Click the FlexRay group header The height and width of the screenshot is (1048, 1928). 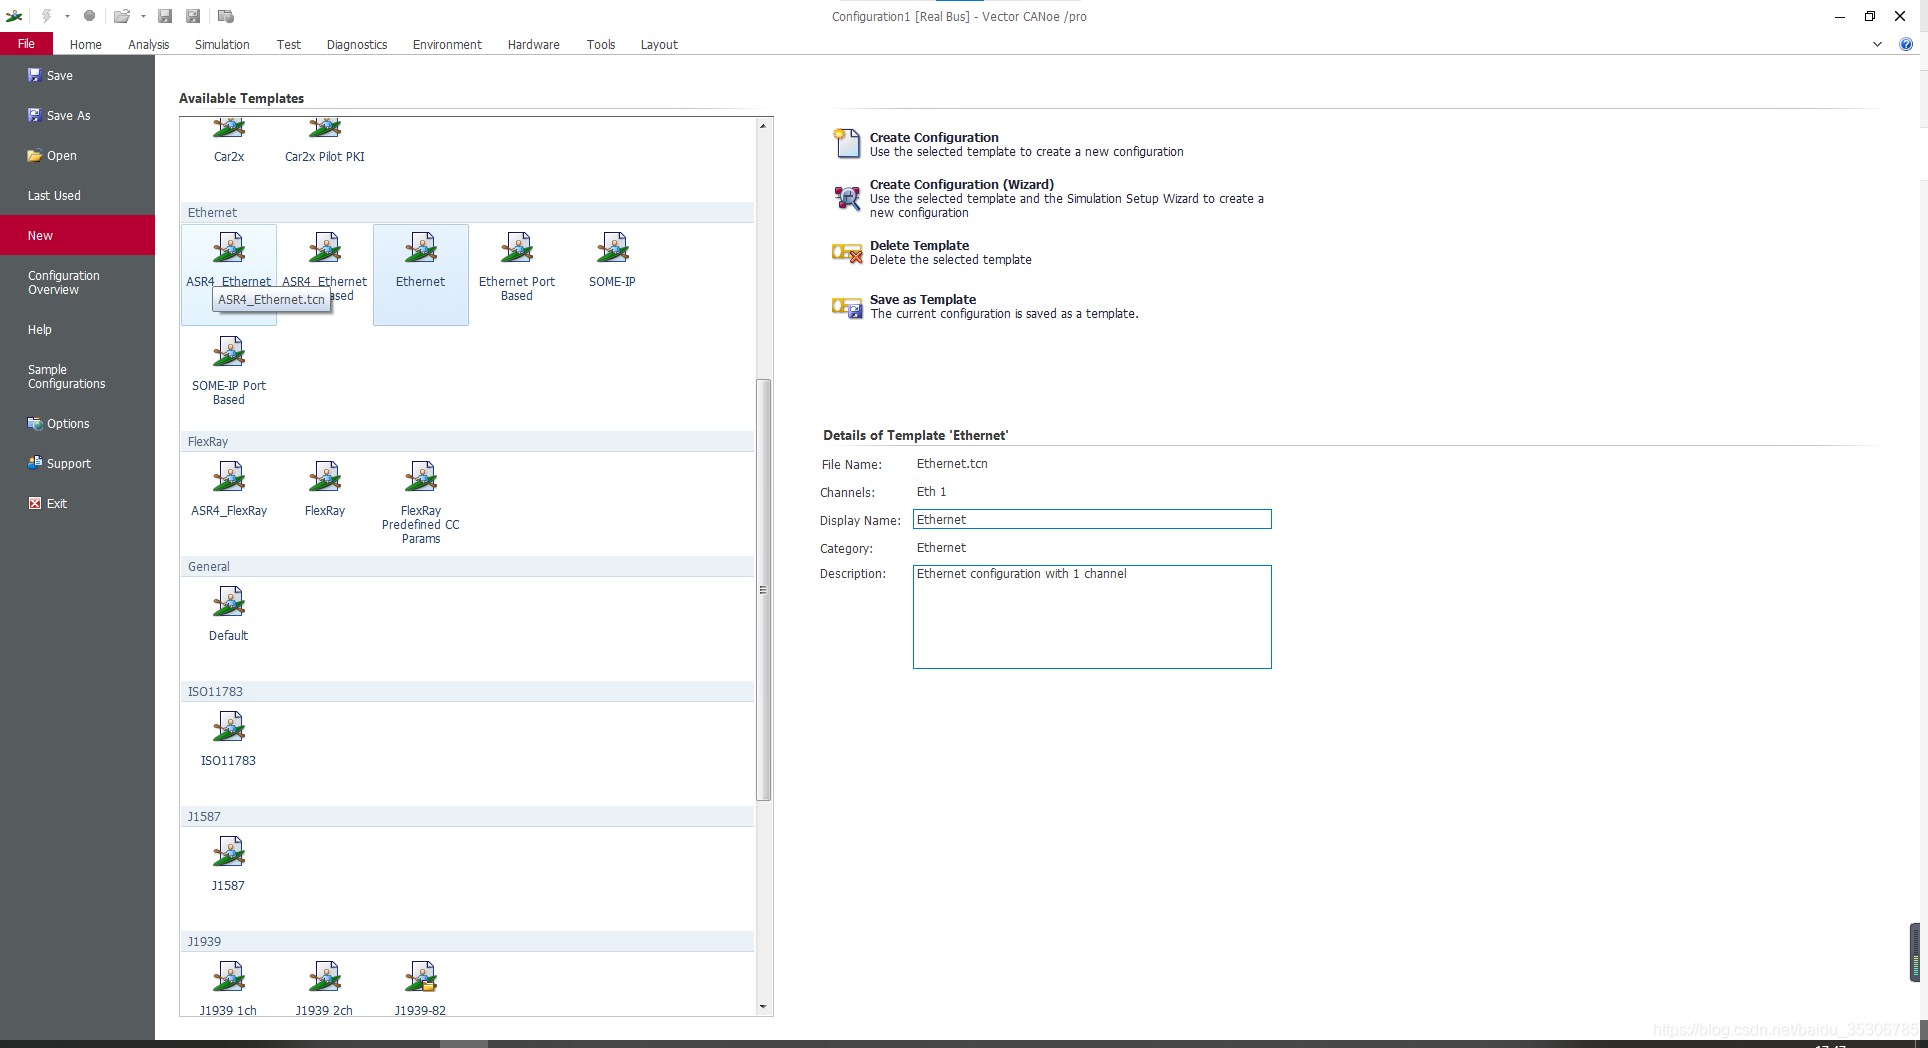pyautogui.click(x=467, y=441)
